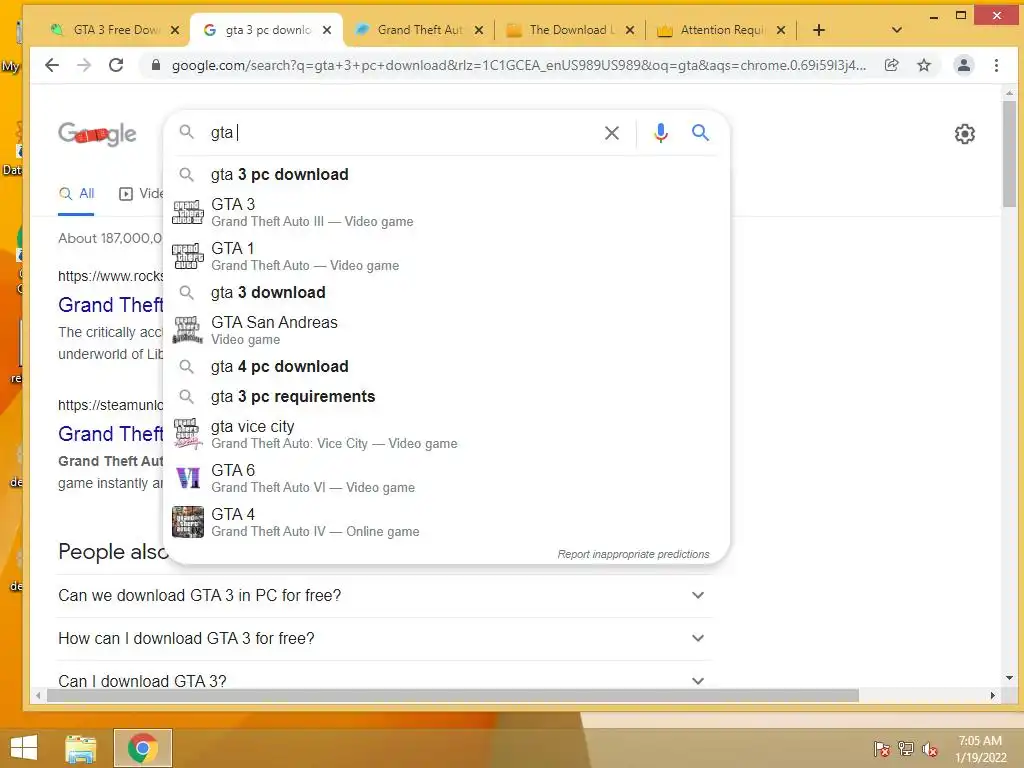
Task: Share this page from address bar
Action: (x=891, y=65)
